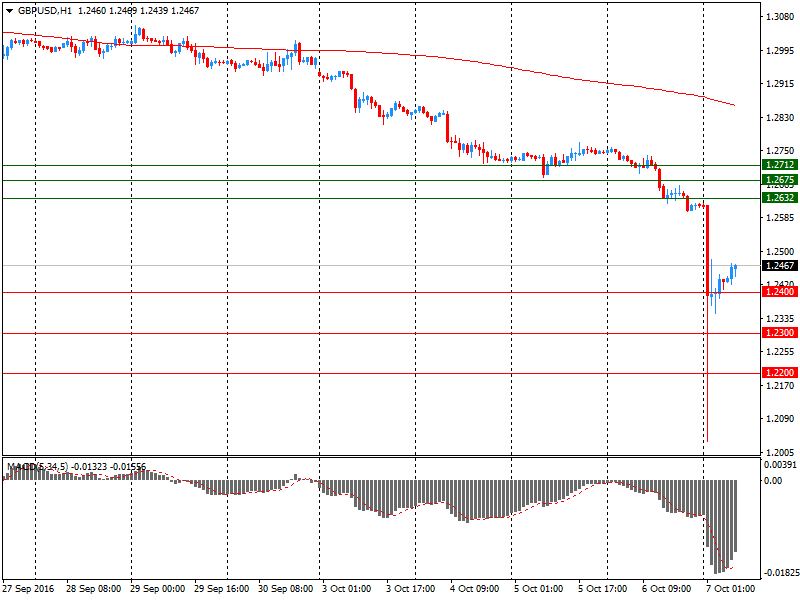Select the 28 Sep 08:00 time label
Viewport: 800px width, 600px height.
tap(93, 589)
